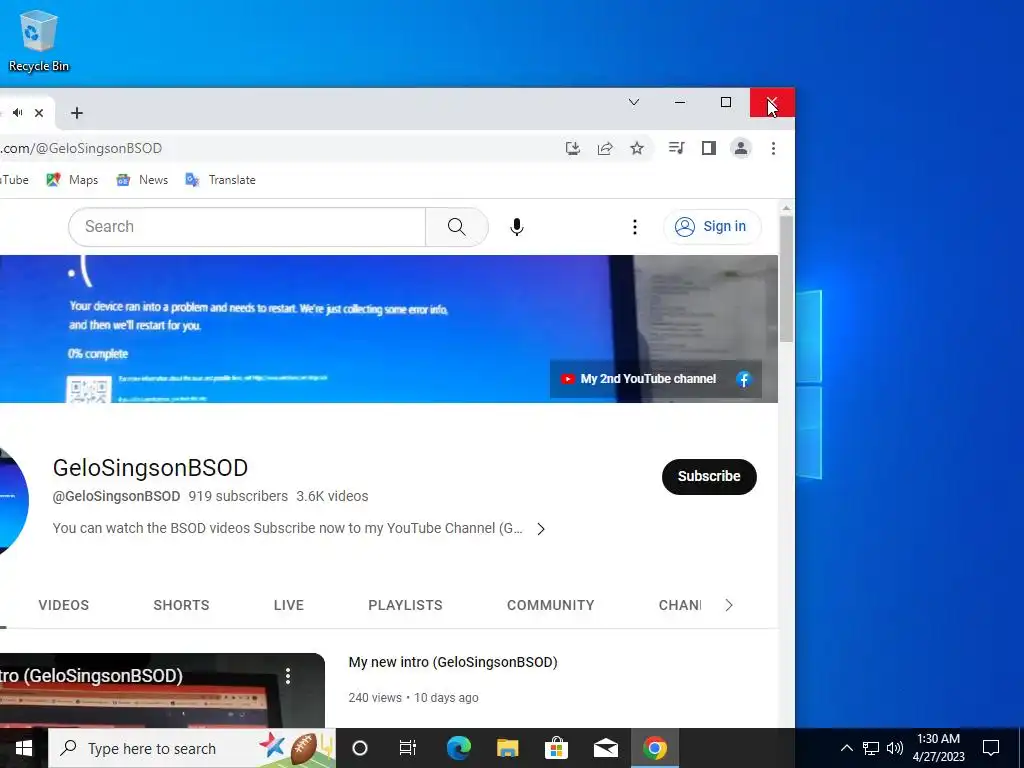Switch to the LIVE tab
Screen dimensions: 1024x768
tap(289, 605)
